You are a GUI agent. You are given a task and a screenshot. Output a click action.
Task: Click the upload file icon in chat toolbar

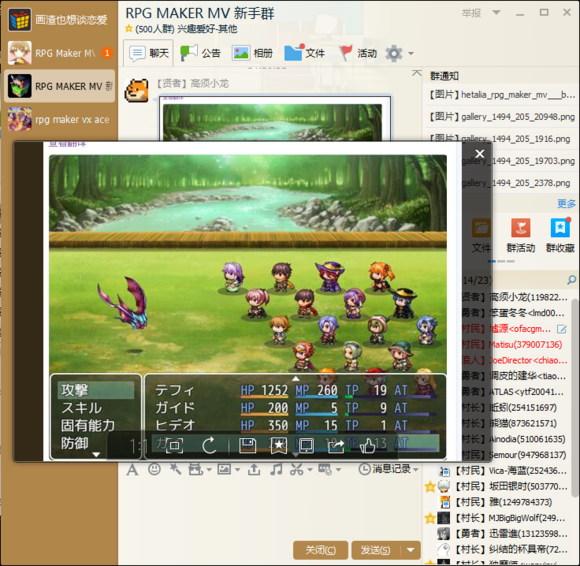click(x=254, y=469)
